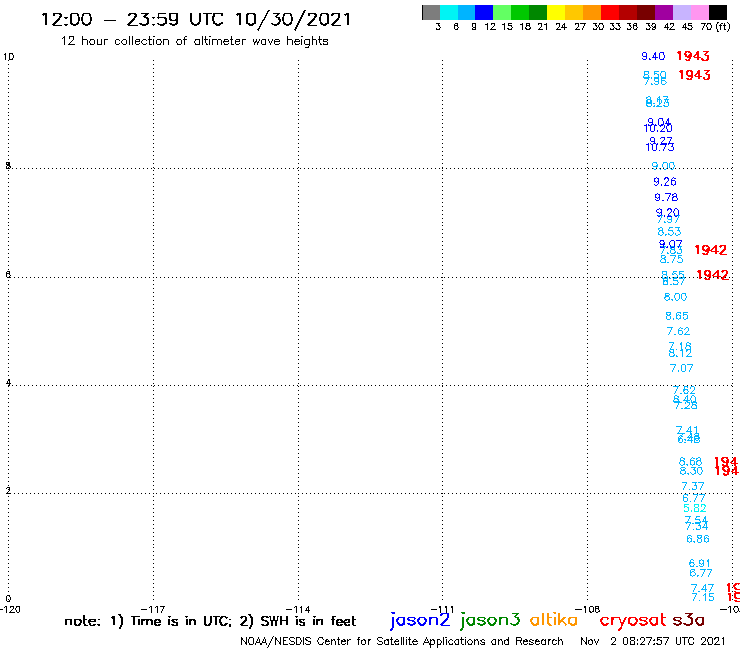
Task: Click the 1943 time label beside 9.40
Action: [x=693, y=56]
